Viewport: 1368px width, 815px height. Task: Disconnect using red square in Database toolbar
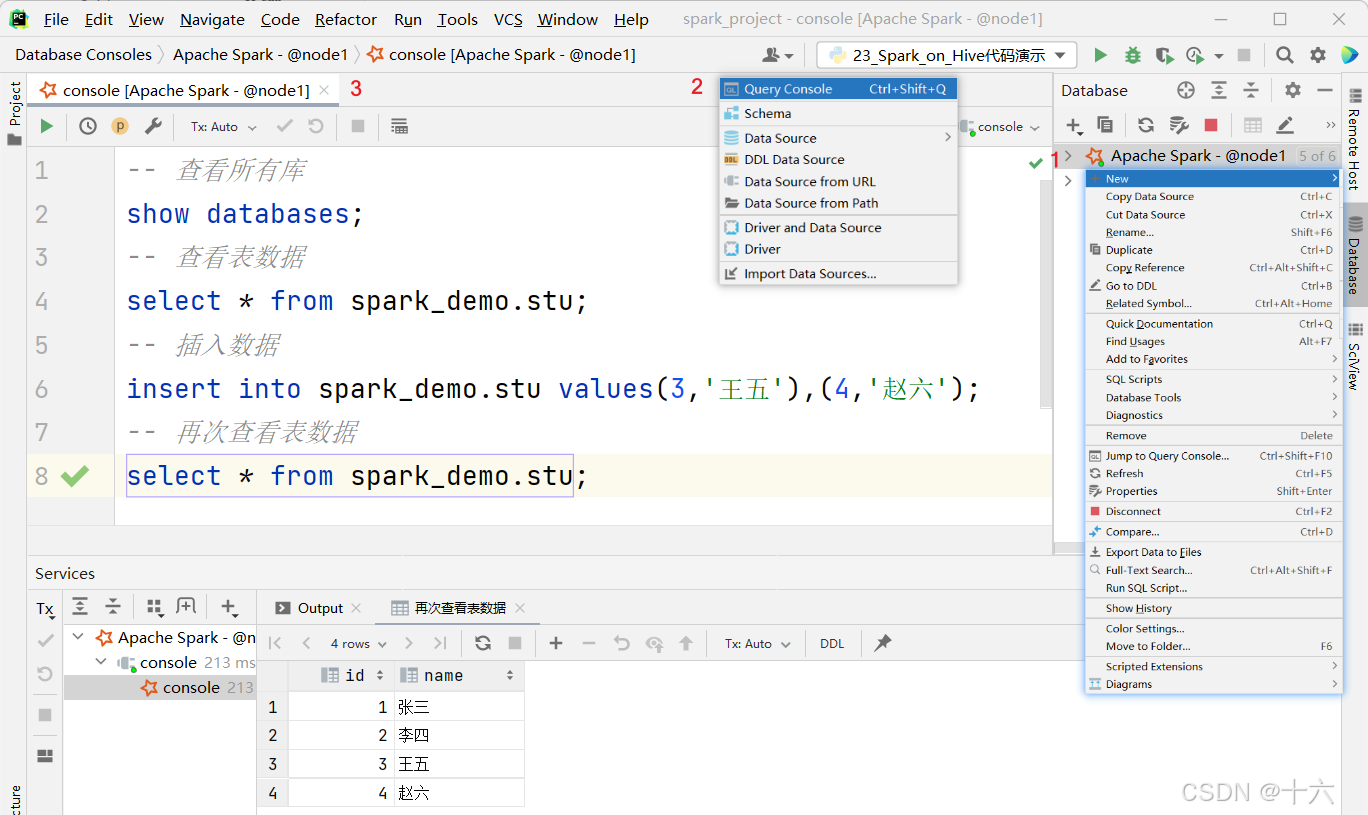click(1211, 125)
